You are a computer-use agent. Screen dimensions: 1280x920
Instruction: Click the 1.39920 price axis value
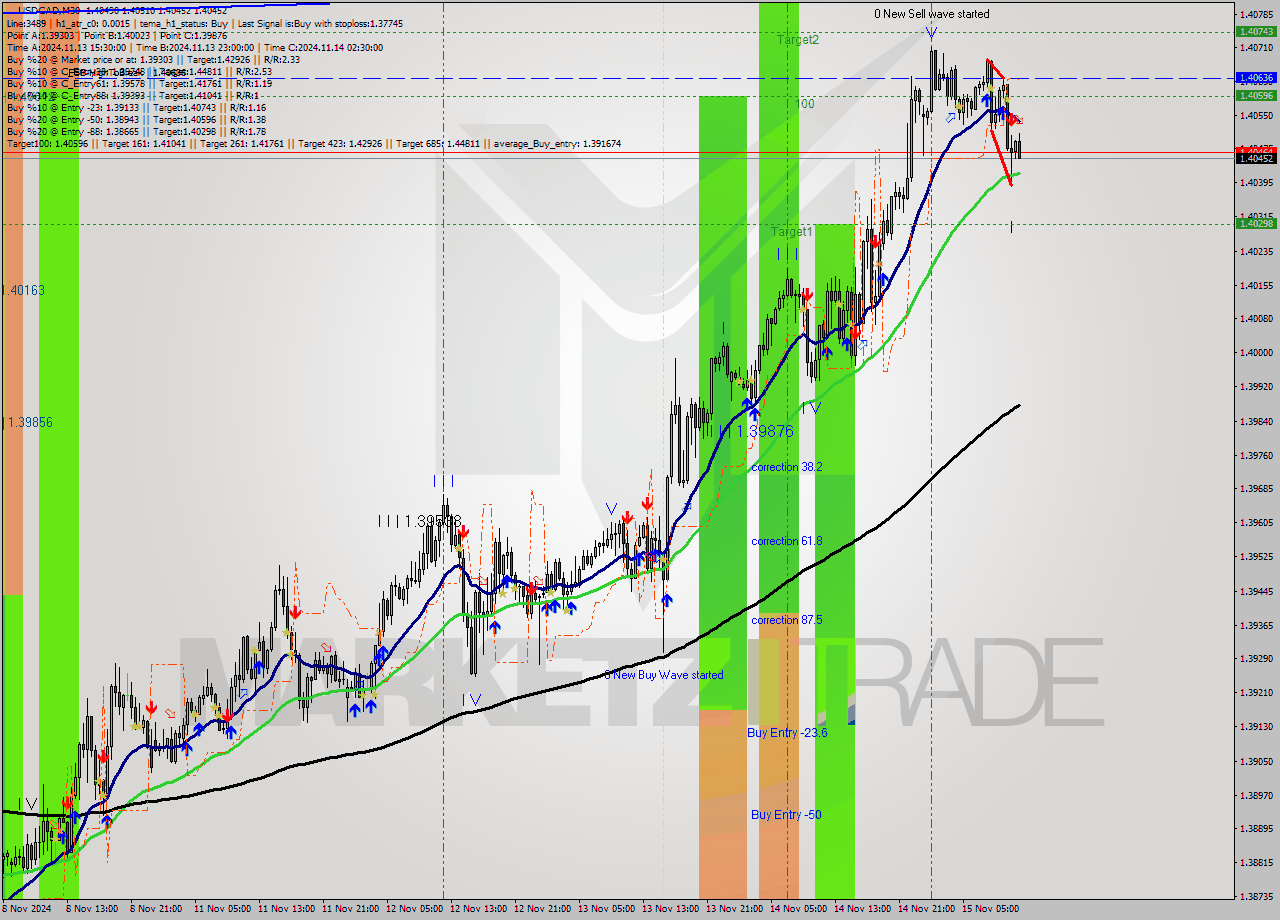point(1256,386)
